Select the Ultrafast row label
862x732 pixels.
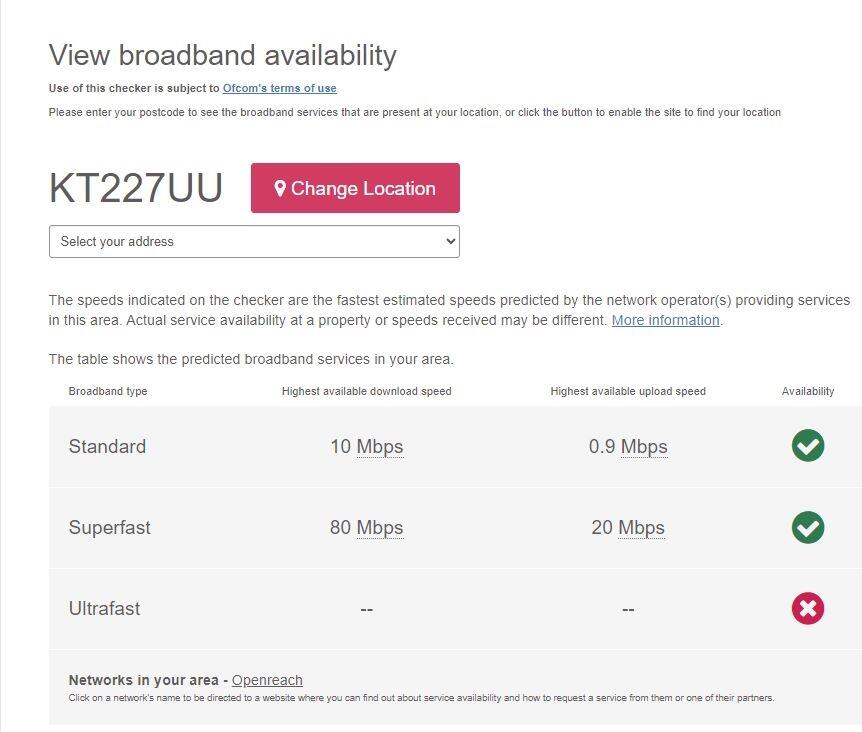coord(104,608)
